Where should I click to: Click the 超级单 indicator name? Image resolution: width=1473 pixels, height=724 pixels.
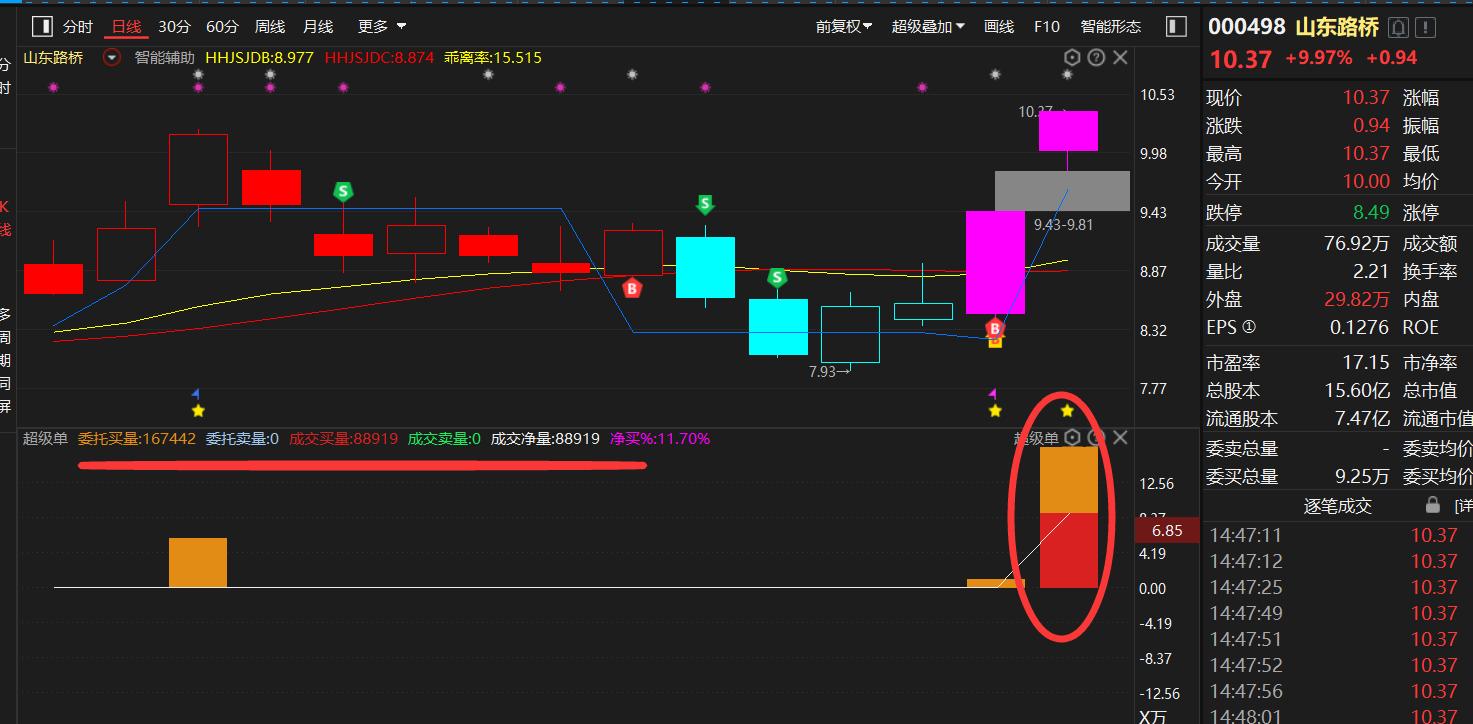[45, 438]
